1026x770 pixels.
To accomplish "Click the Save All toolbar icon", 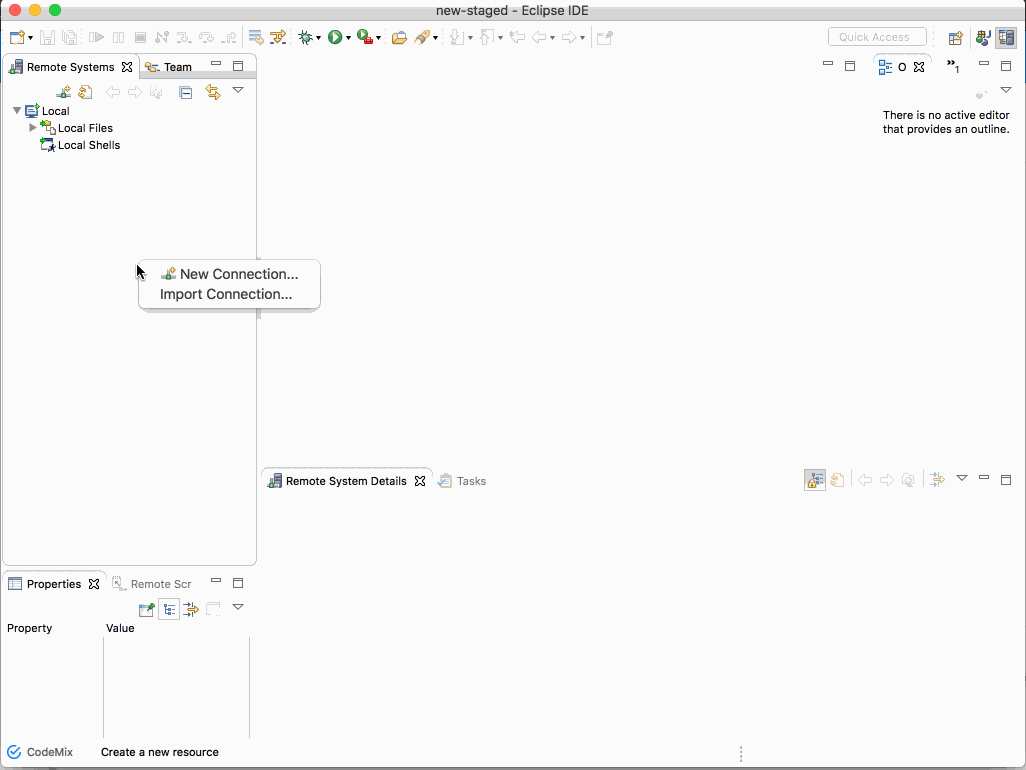I will 69,37.
